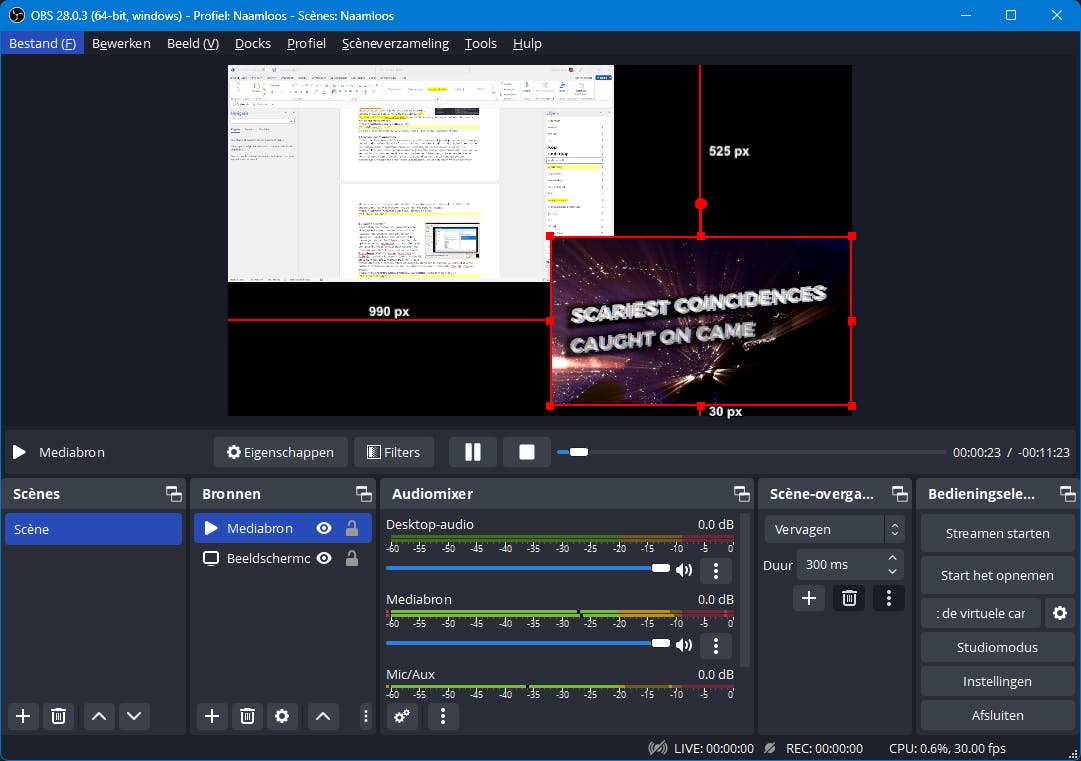Remove the selected scene with trash icon
This screenshot has height=761, width=1081.
coord(59,716)
